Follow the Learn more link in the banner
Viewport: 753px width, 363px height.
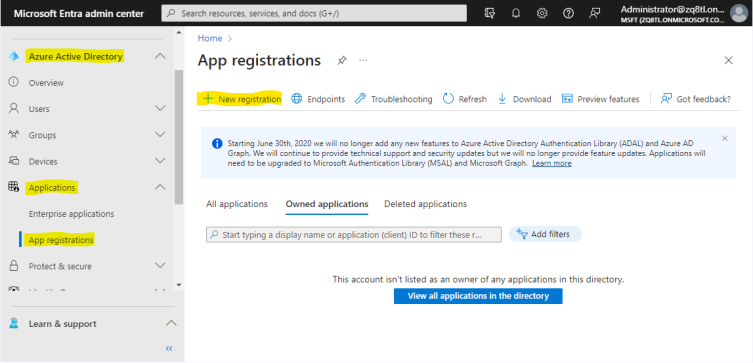point(552,163)
